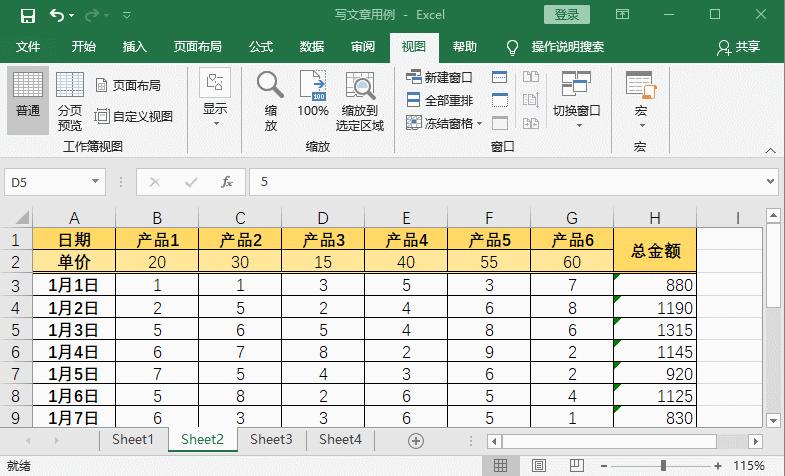Switch to the 帮助 ribbon tab
The height and width of the screenshot is (476, 785).
click(465, 47)
